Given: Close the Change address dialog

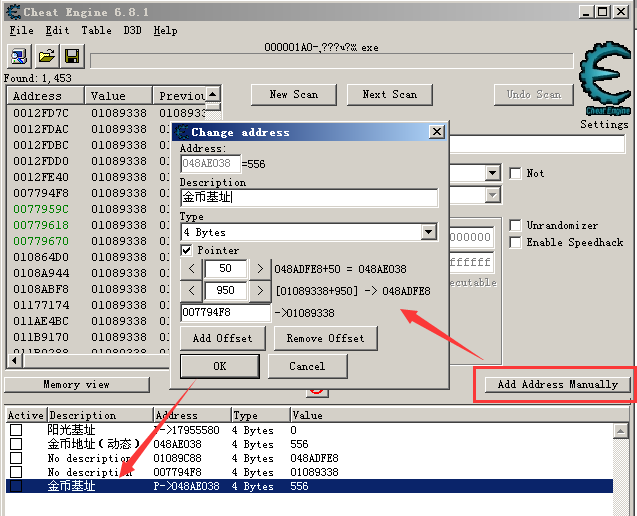Looking at the screenshot, I should 437,132.
